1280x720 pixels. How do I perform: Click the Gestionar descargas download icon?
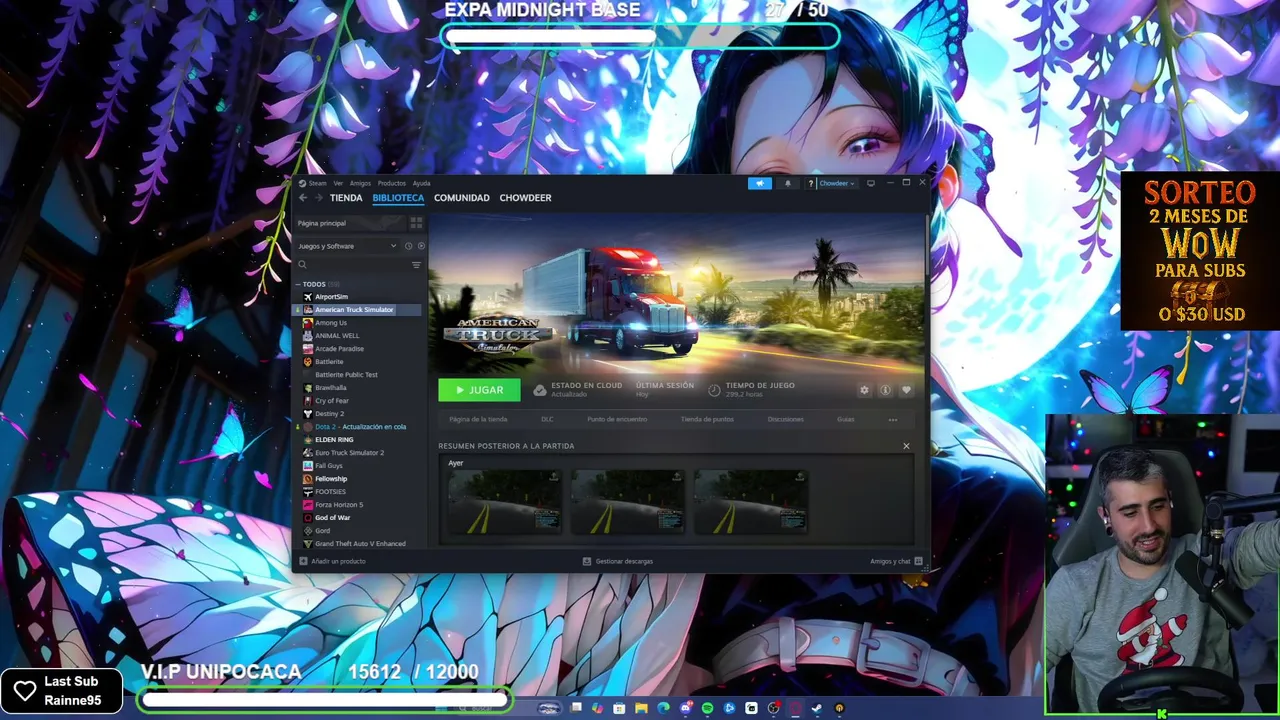[587, 561]
